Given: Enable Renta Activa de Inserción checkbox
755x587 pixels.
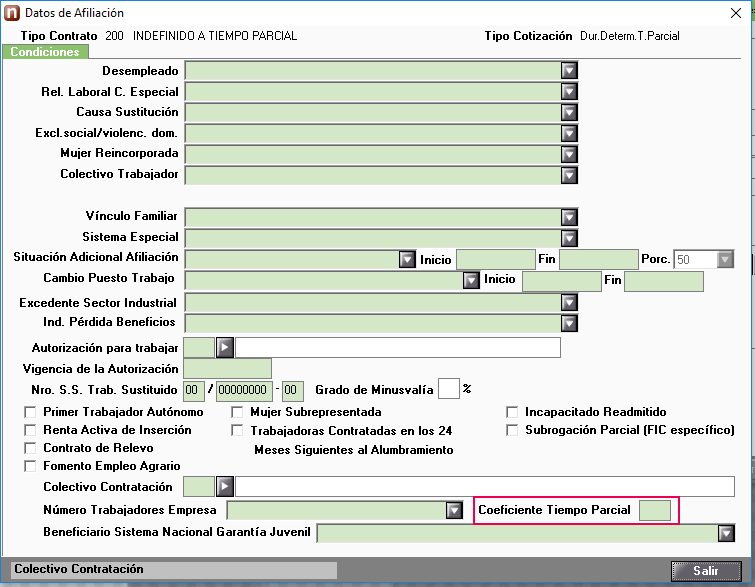Looking at the screenshot, I should (30, 430).
